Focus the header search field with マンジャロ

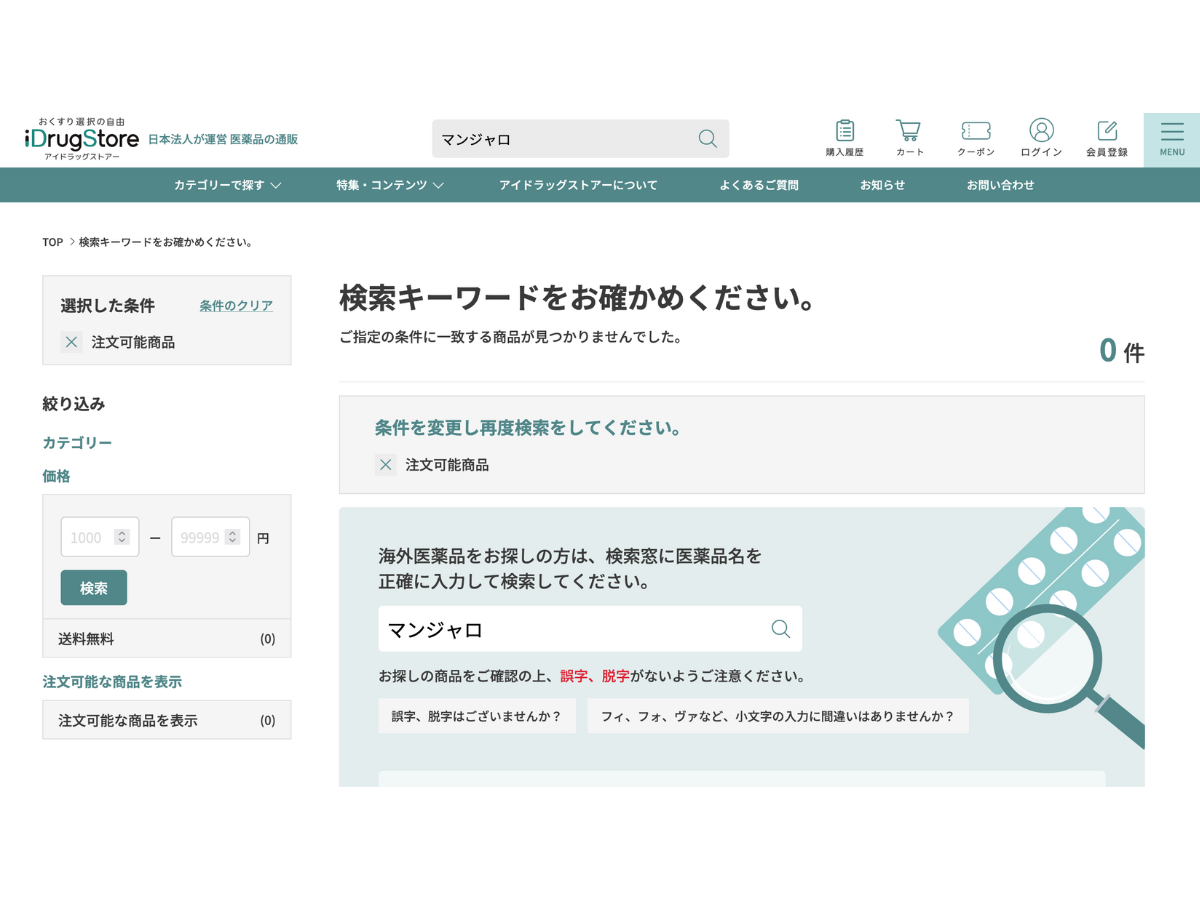[580, 139]
